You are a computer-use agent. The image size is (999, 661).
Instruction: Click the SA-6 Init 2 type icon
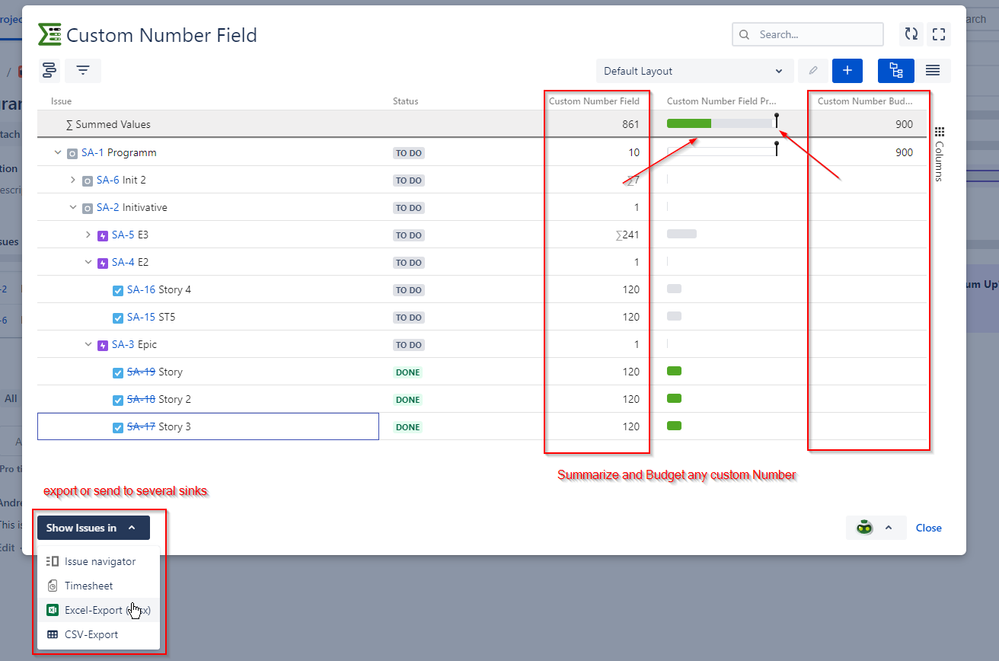[x=88, y=181]
